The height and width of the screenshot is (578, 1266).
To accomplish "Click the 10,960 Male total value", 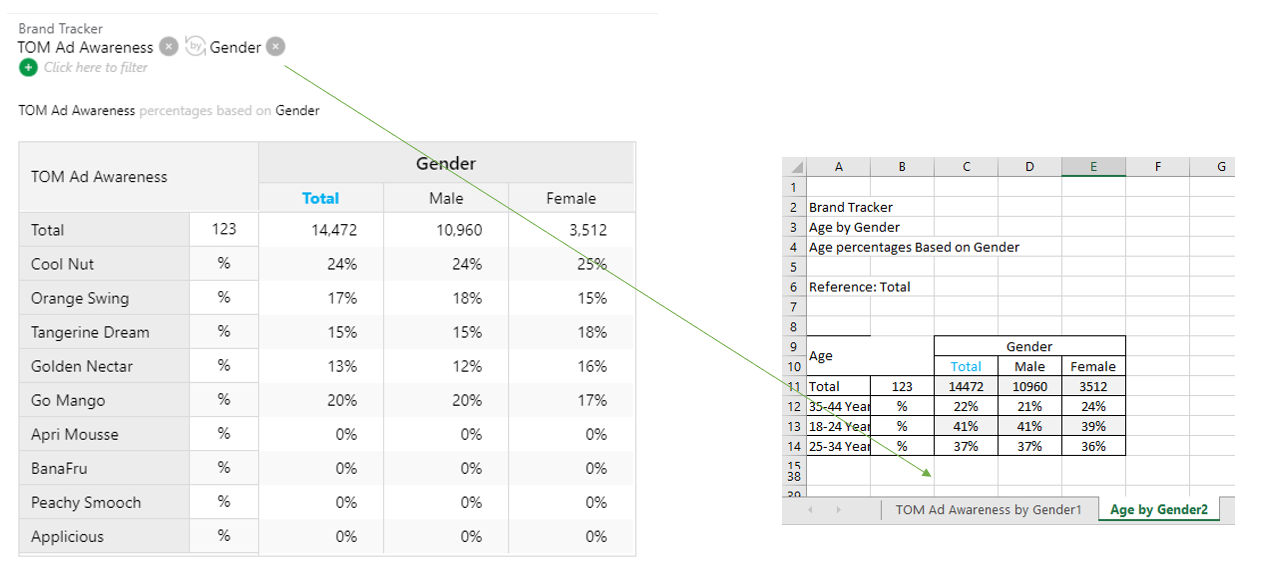I will click(459, 230).
